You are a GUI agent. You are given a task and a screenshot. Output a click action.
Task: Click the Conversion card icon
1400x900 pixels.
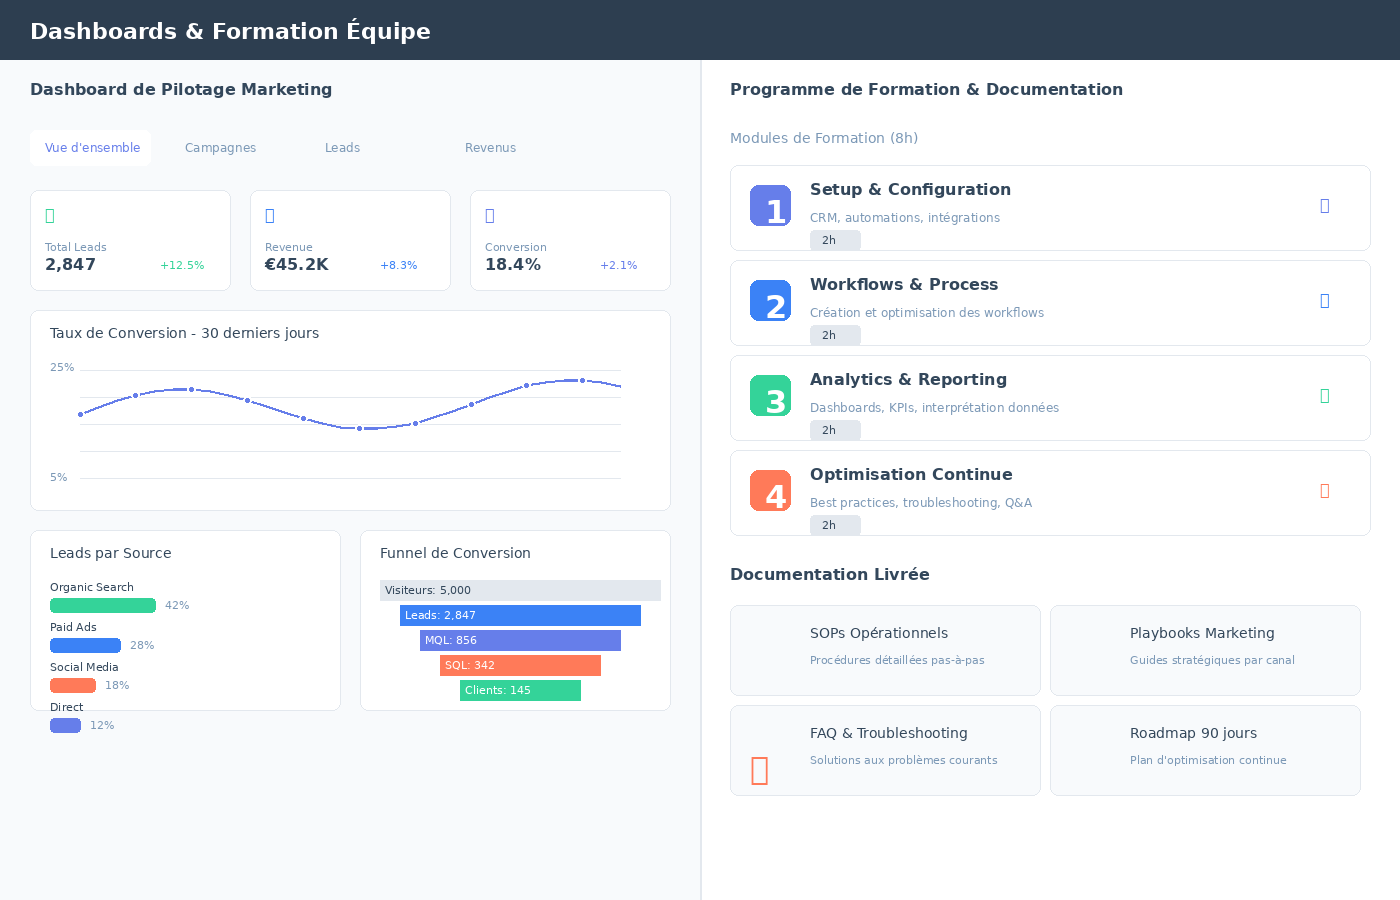point(490,216)
